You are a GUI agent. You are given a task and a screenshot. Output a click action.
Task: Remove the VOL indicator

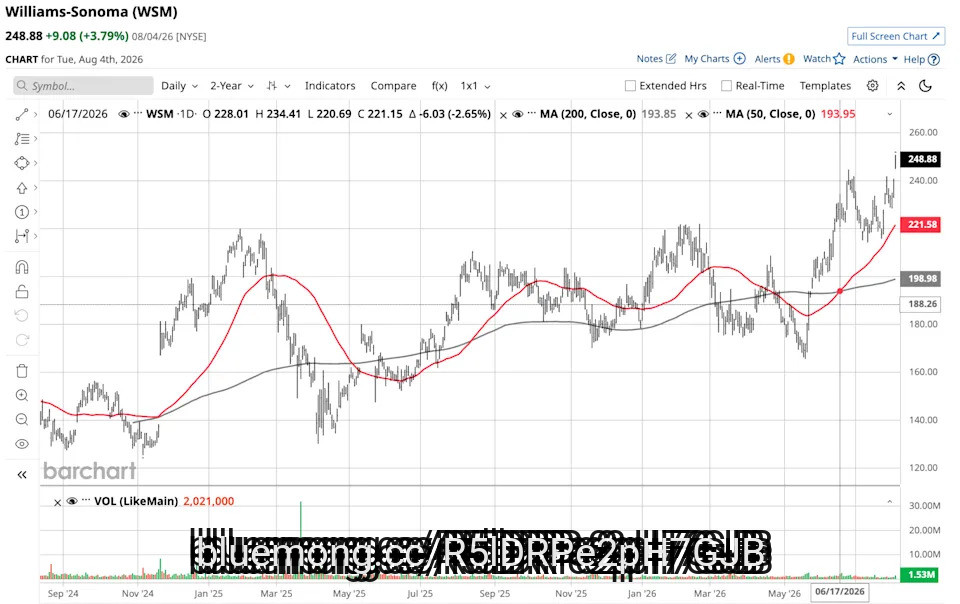click(x=58, y=502)
